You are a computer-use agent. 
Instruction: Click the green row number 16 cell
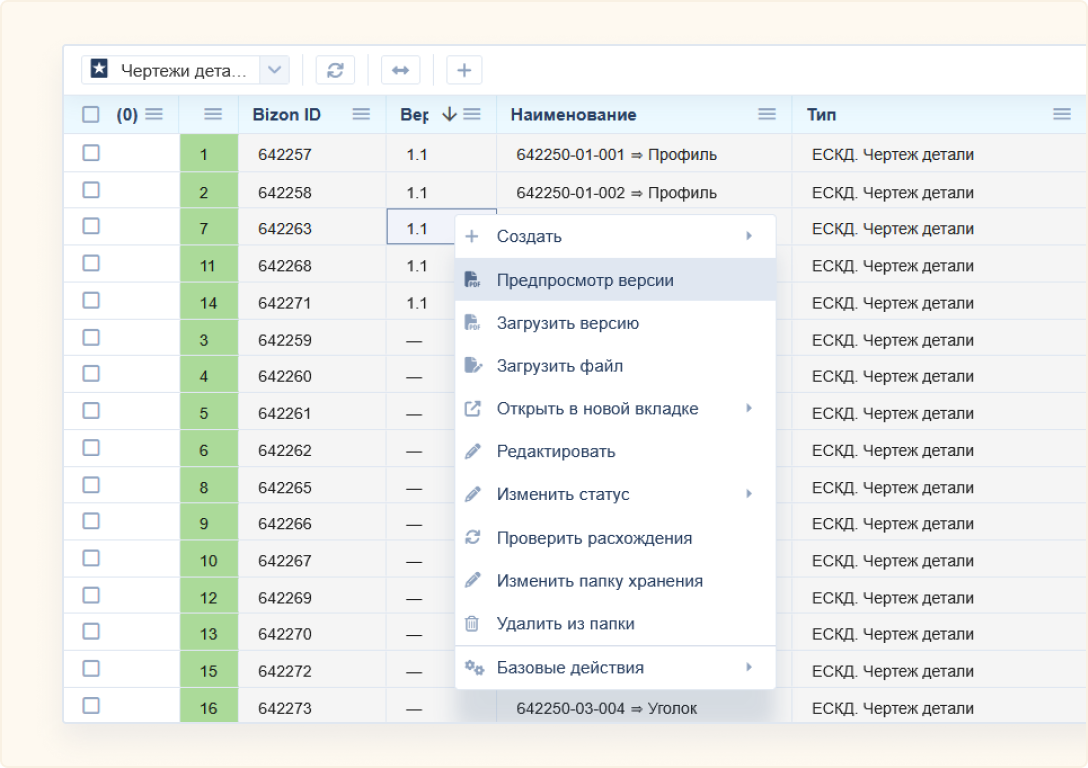pos(208,708)
